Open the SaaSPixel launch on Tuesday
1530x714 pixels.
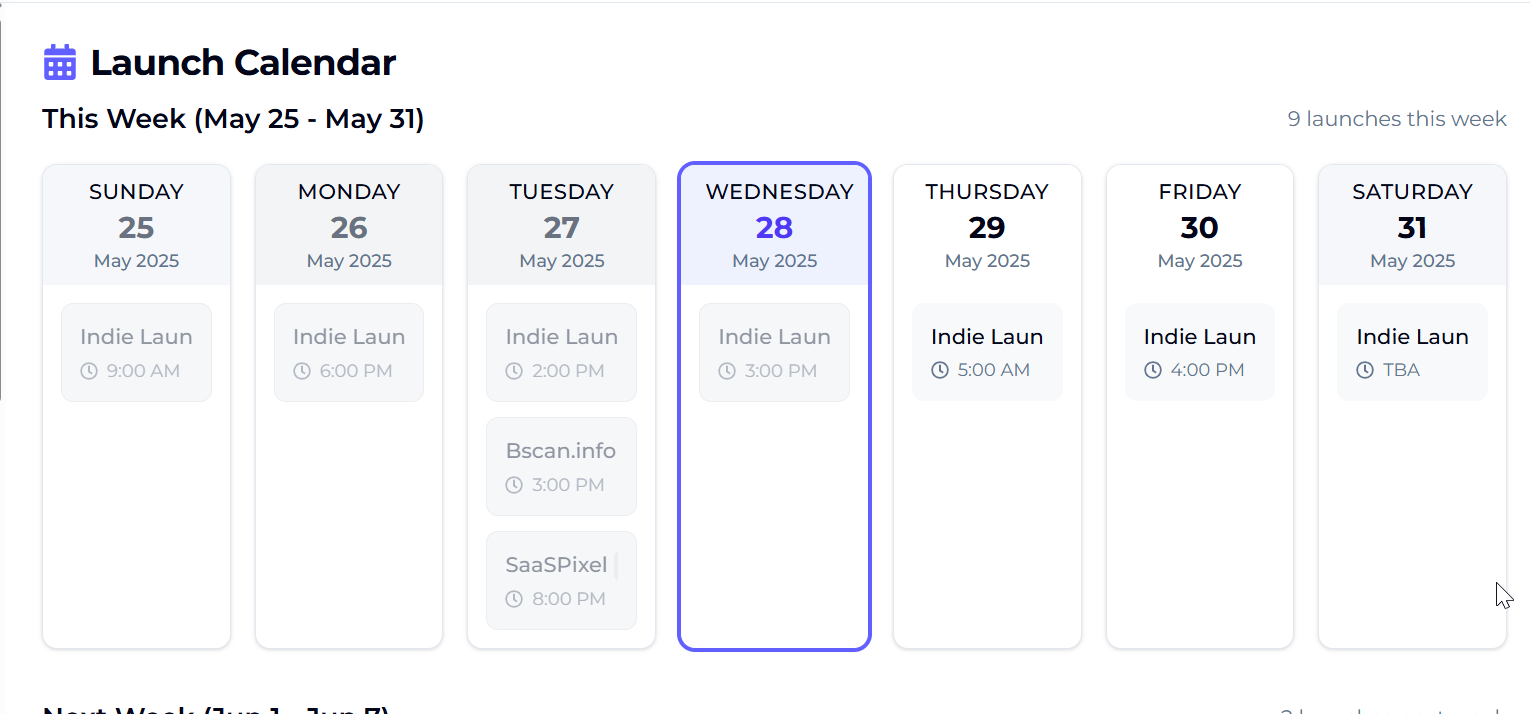[561, 580]
